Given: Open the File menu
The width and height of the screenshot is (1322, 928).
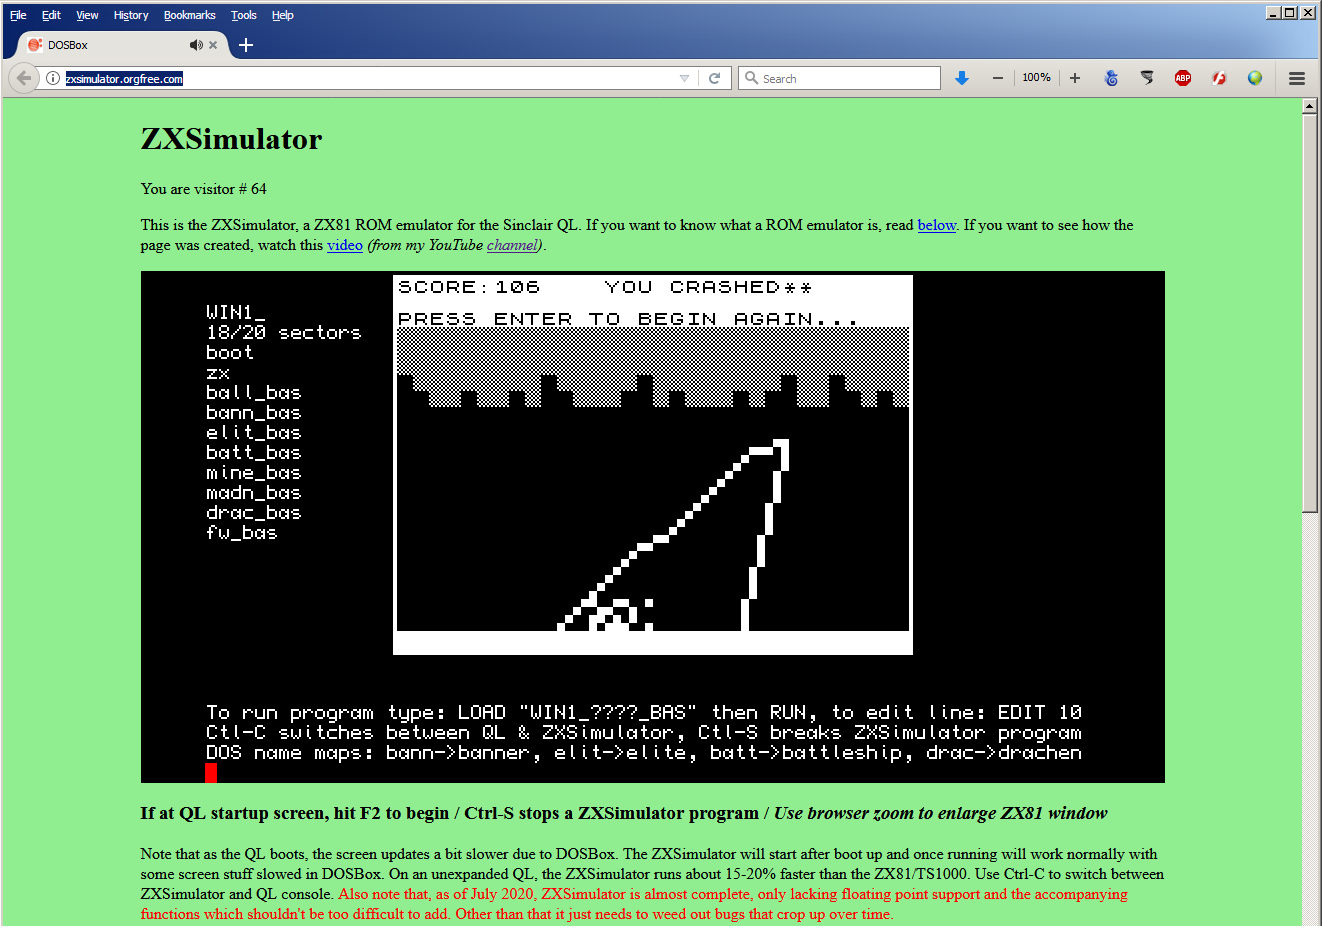Looking at the screenshot, I should [18, 15].
